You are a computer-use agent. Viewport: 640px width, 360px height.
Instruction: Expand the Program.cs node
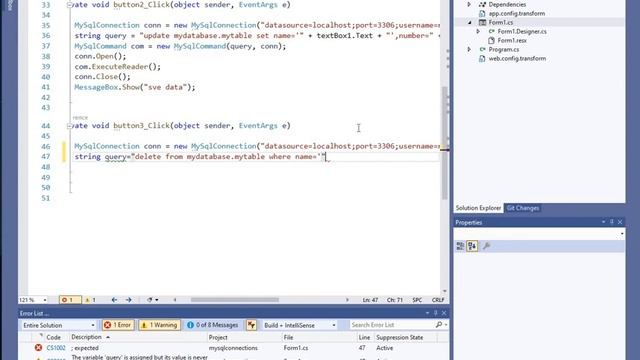pos(469,49)
